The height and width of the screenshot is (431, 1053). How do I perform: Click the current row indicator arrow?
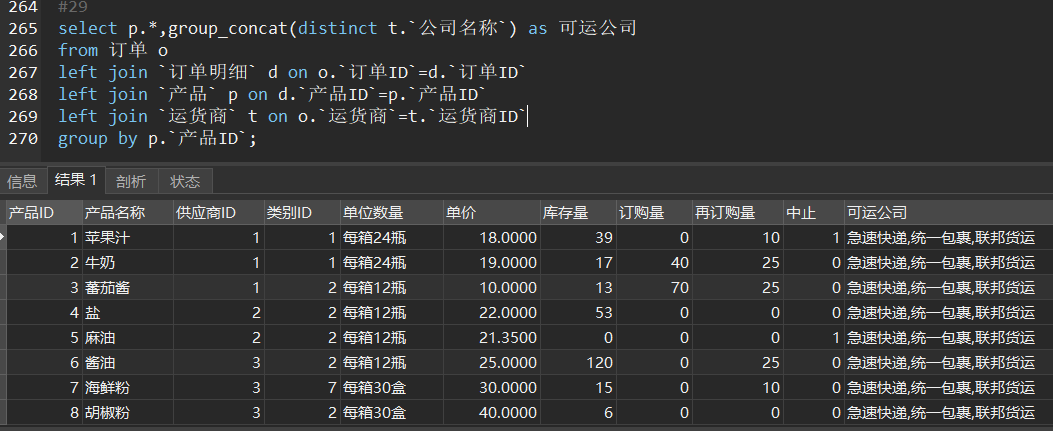tap(3, 238)
